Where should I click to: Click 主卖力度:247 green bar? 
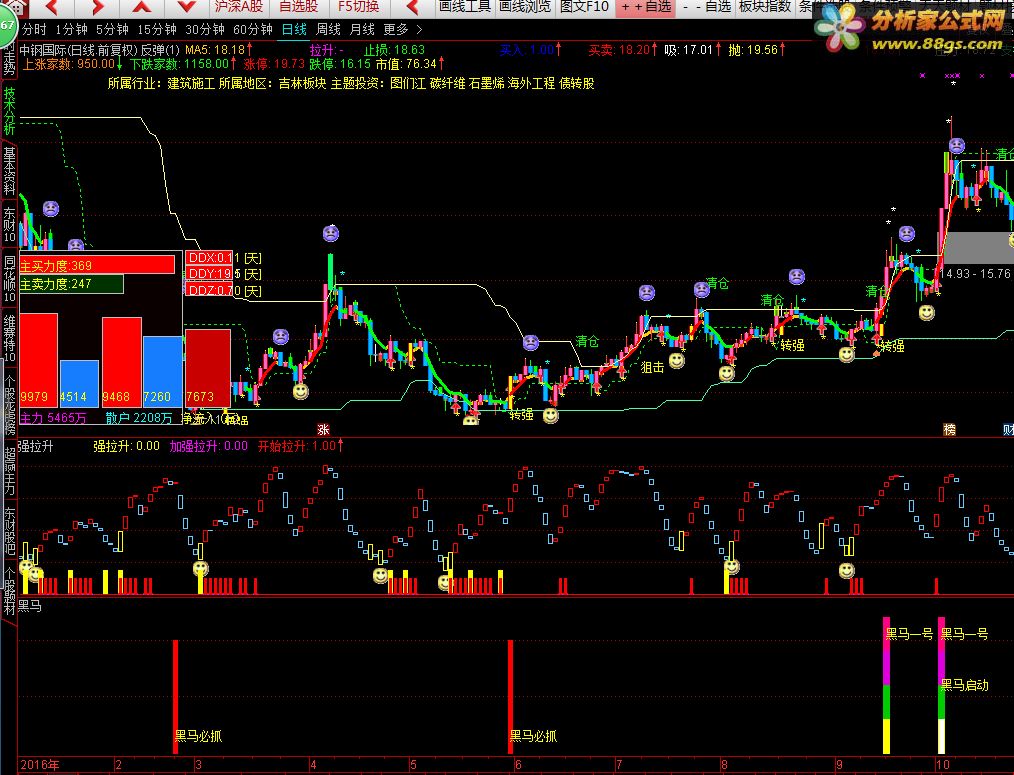click(x=71, y=284)
